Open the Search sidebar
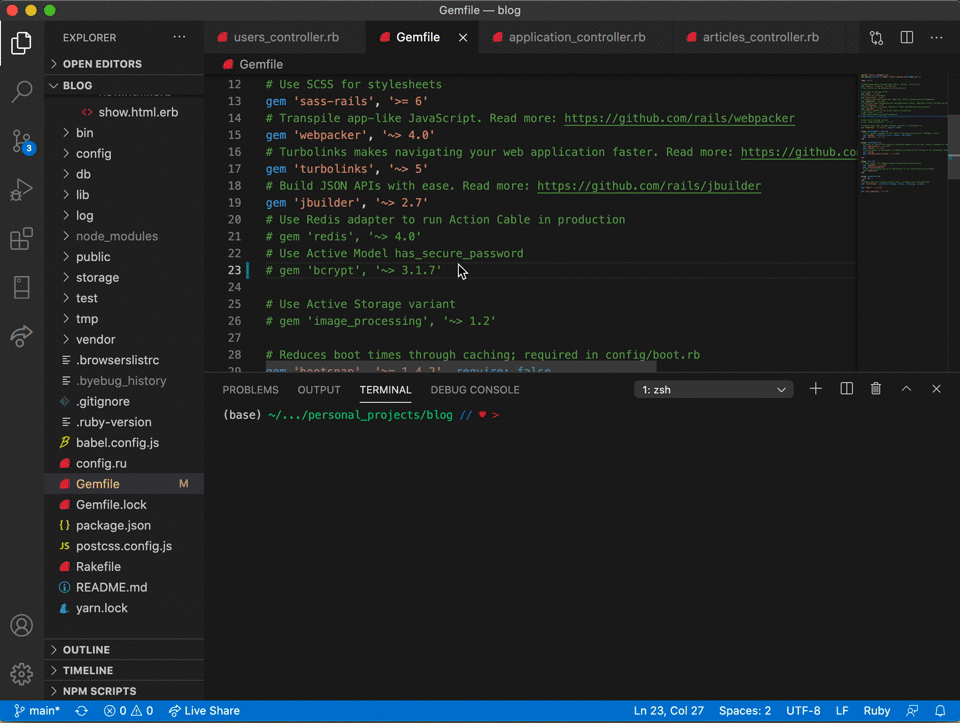 point(22,91)
